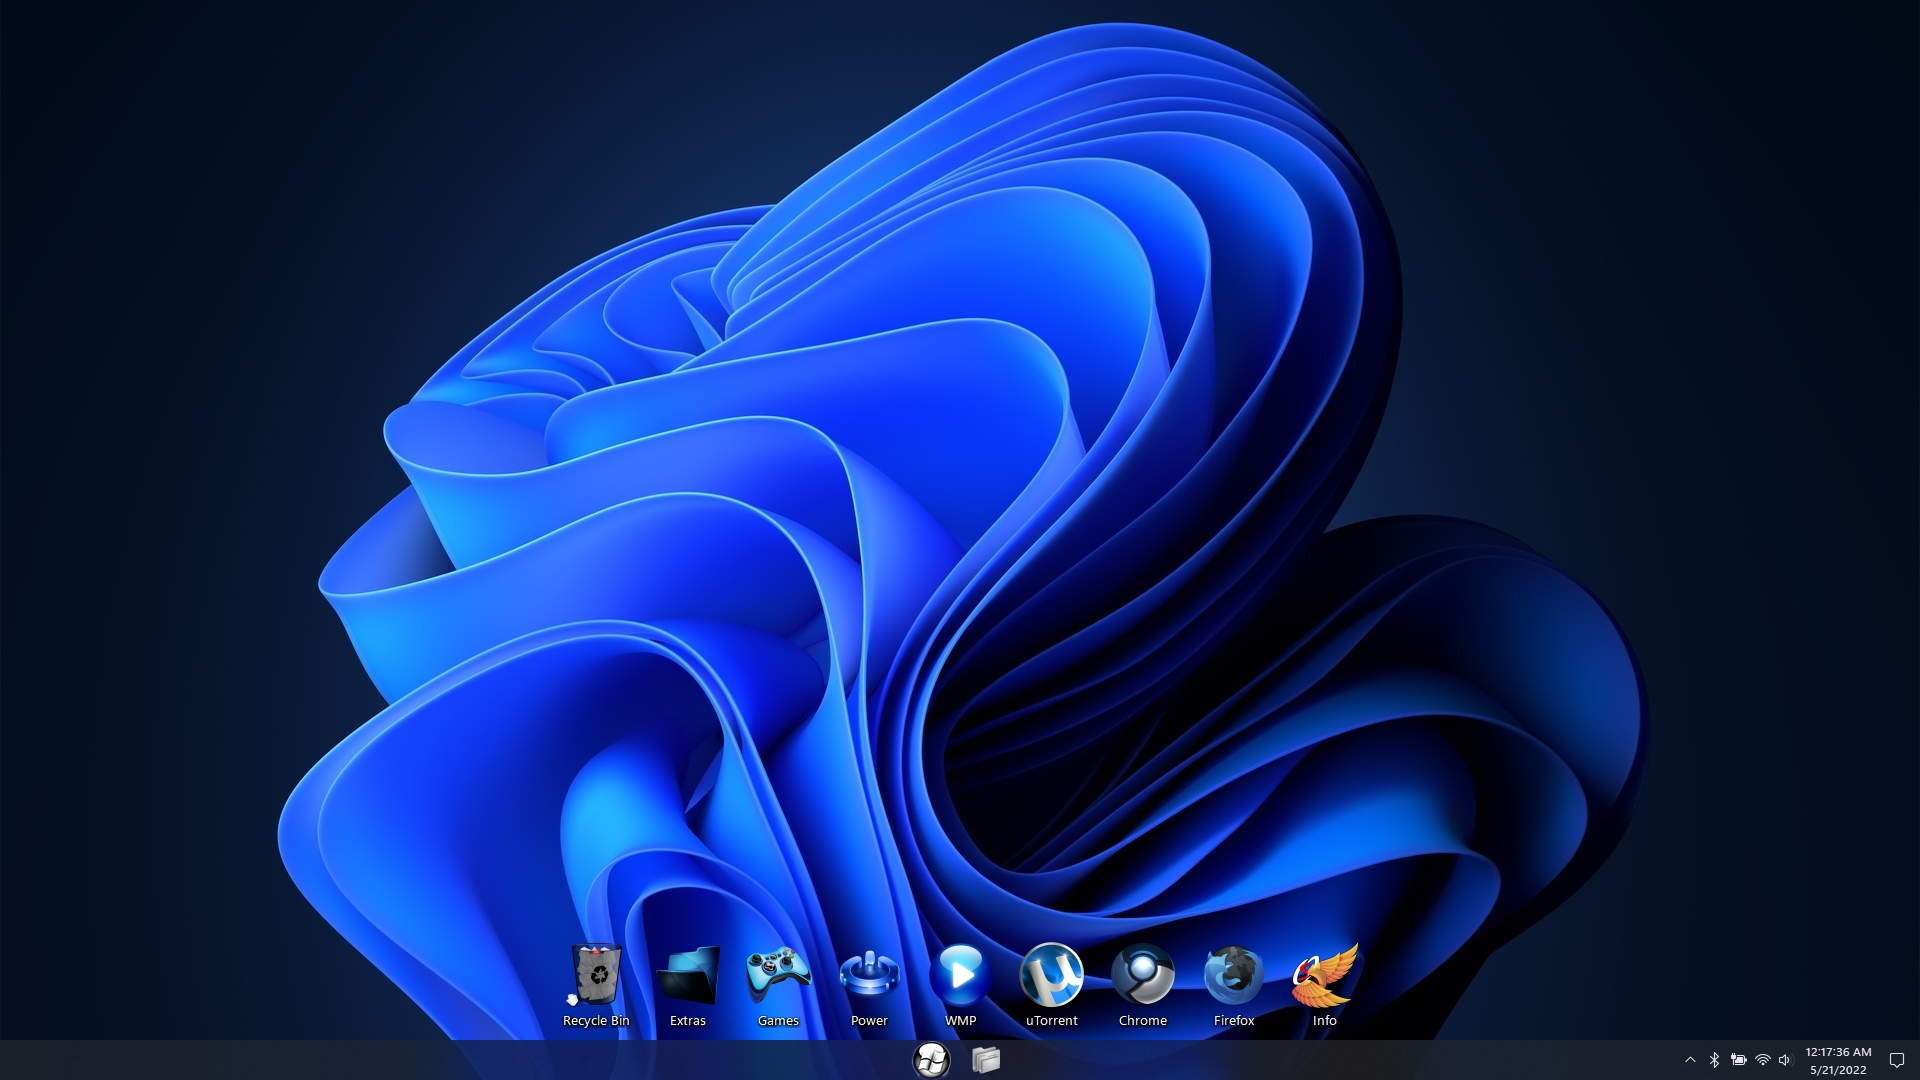
Task: Show hidden tray icons chevron
Action: click(x=1690, y=1060)
